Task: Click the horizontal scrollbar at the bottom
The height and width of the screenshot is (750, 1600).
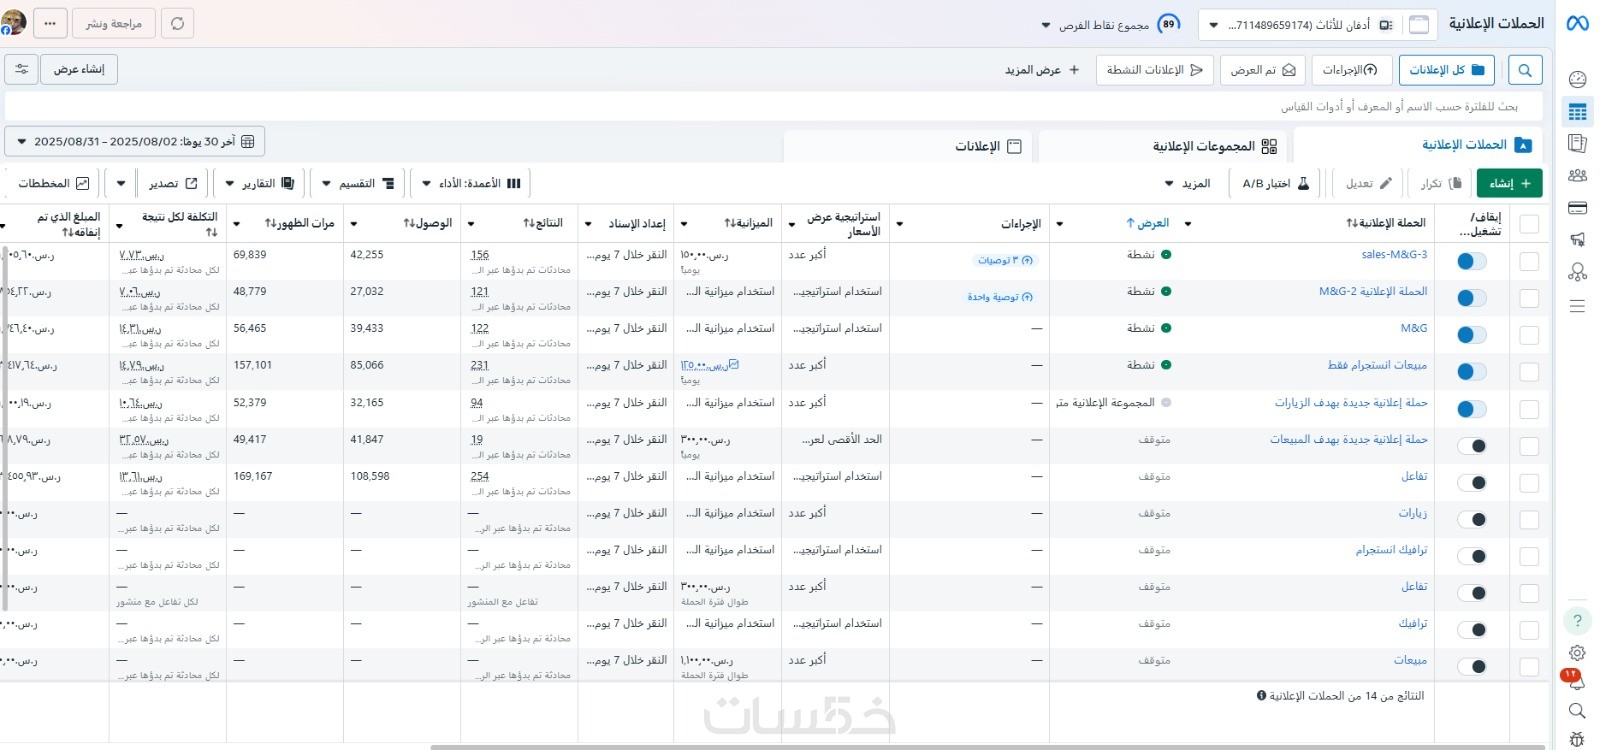Action: tap(988, 747)
